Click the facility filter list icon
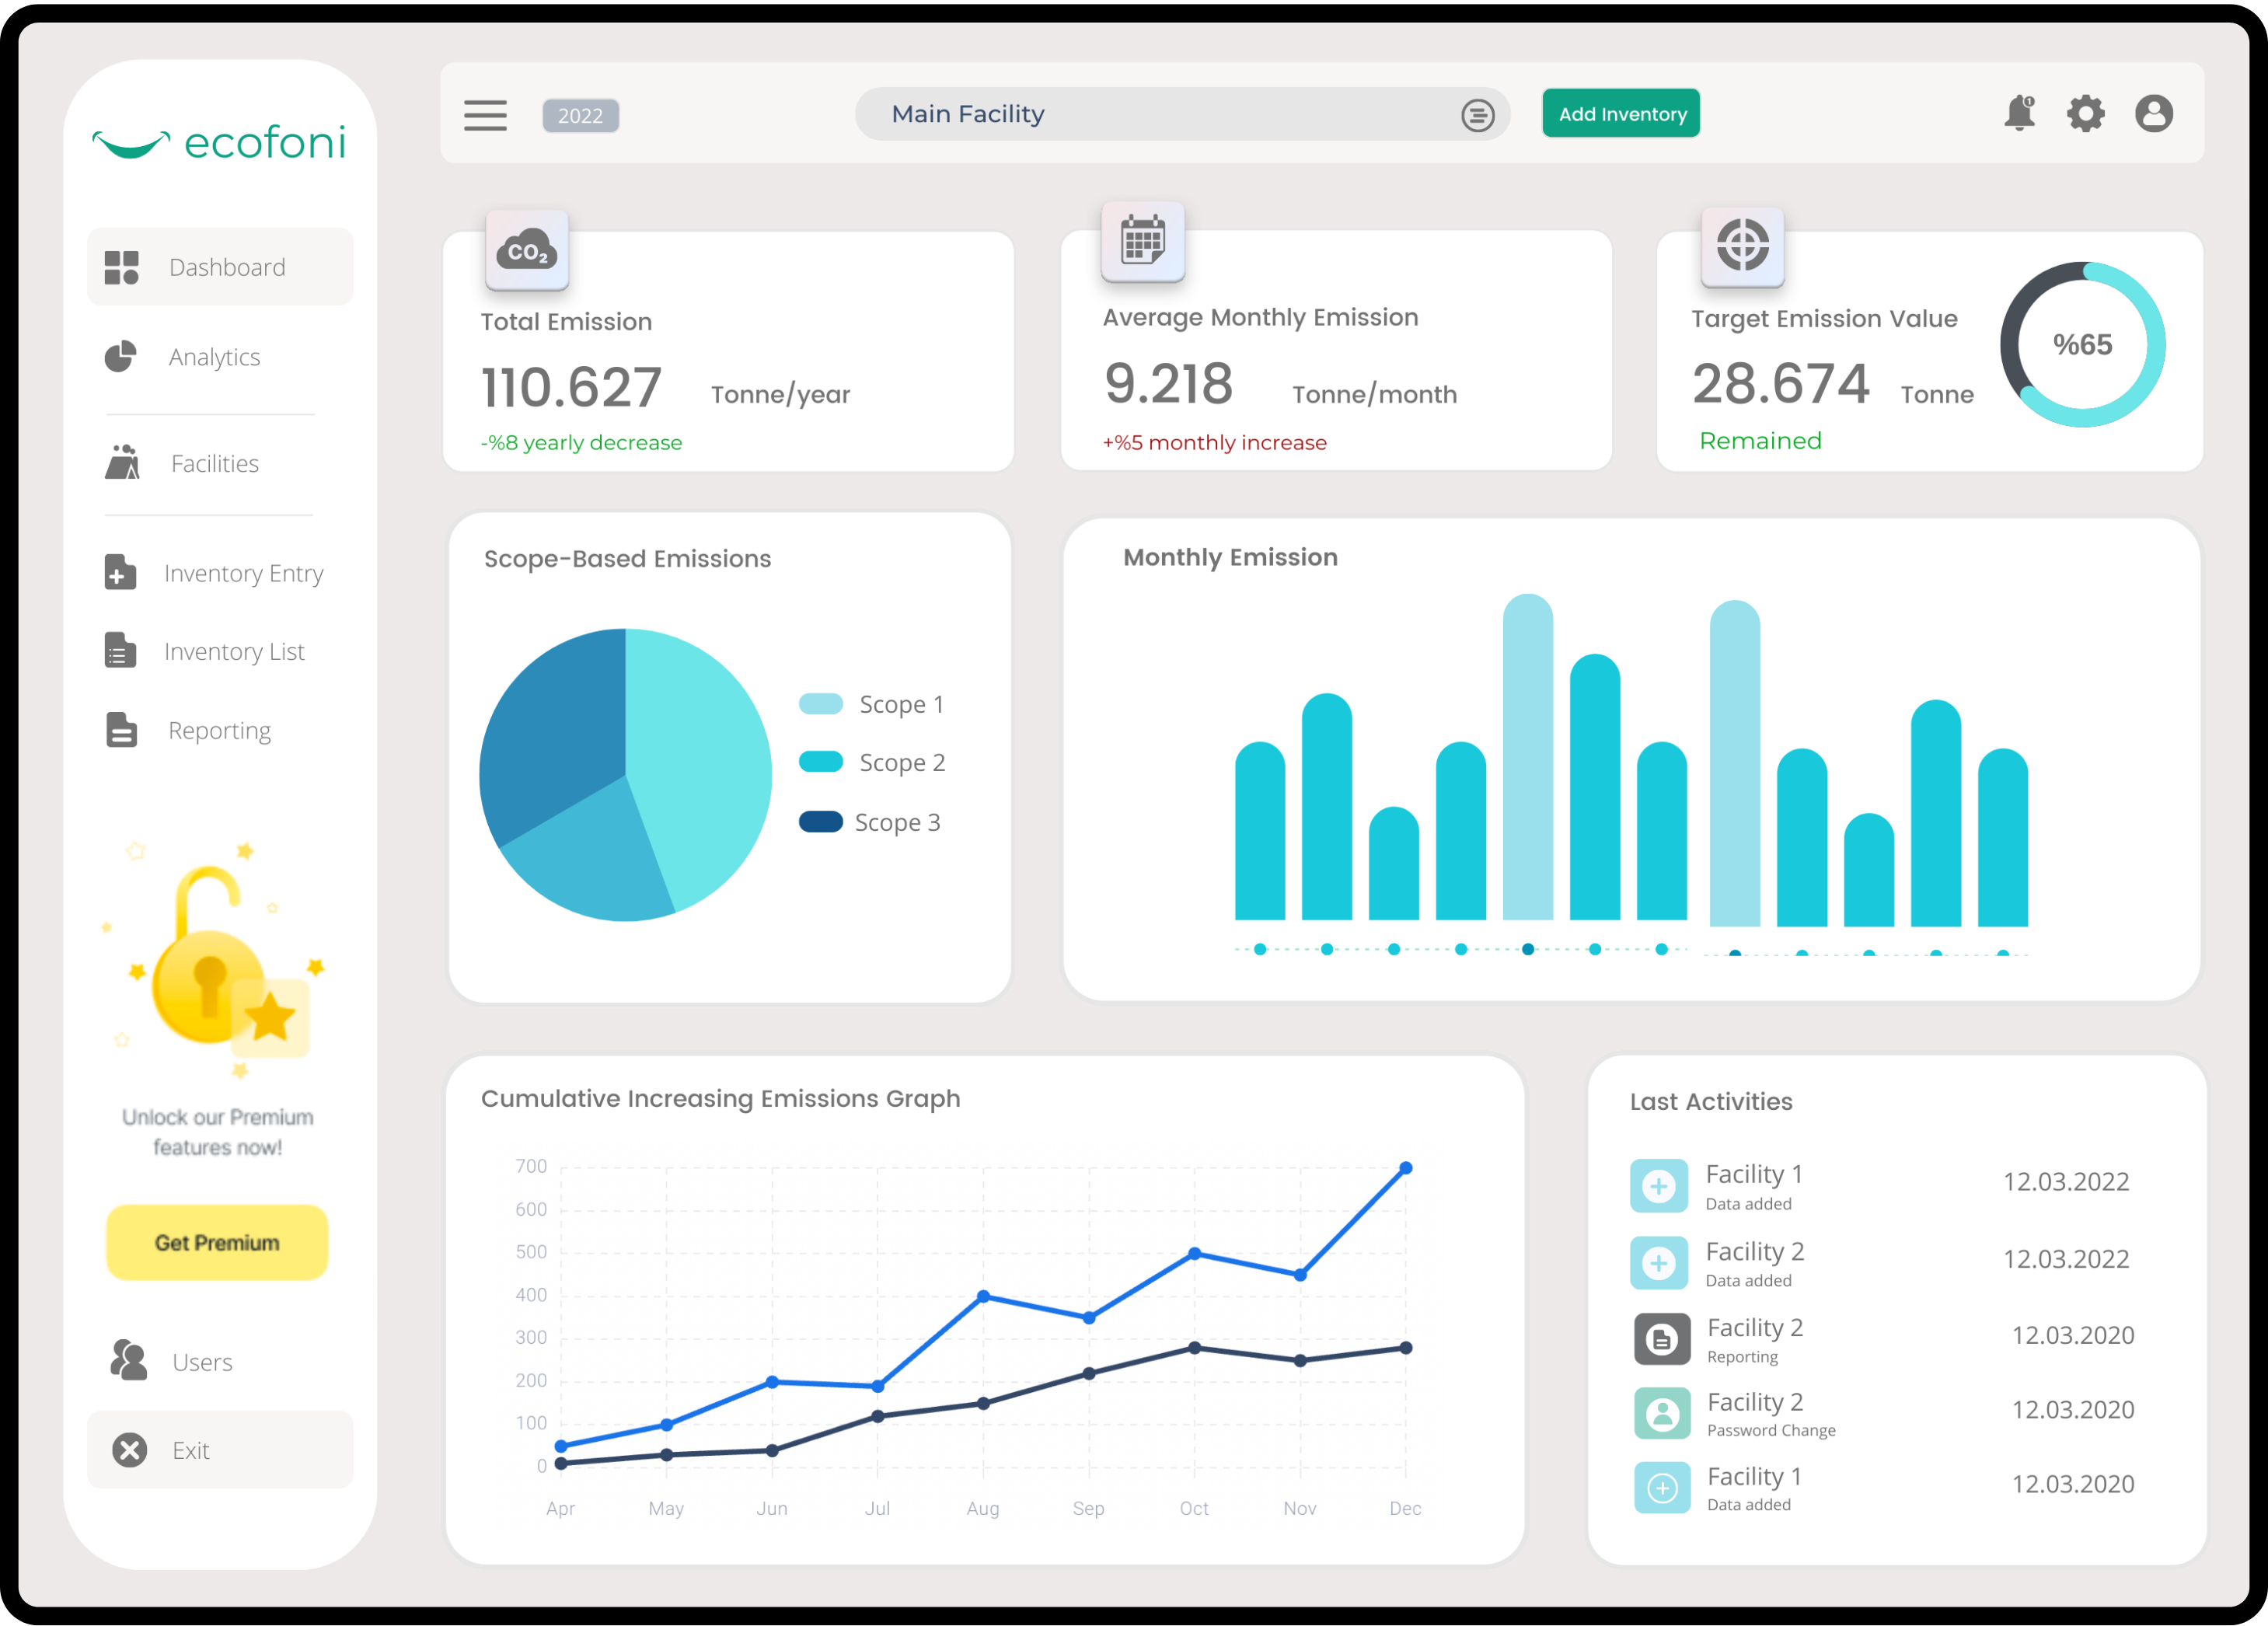The width and height of the screenshot is (2268, 1626). 1477,115
